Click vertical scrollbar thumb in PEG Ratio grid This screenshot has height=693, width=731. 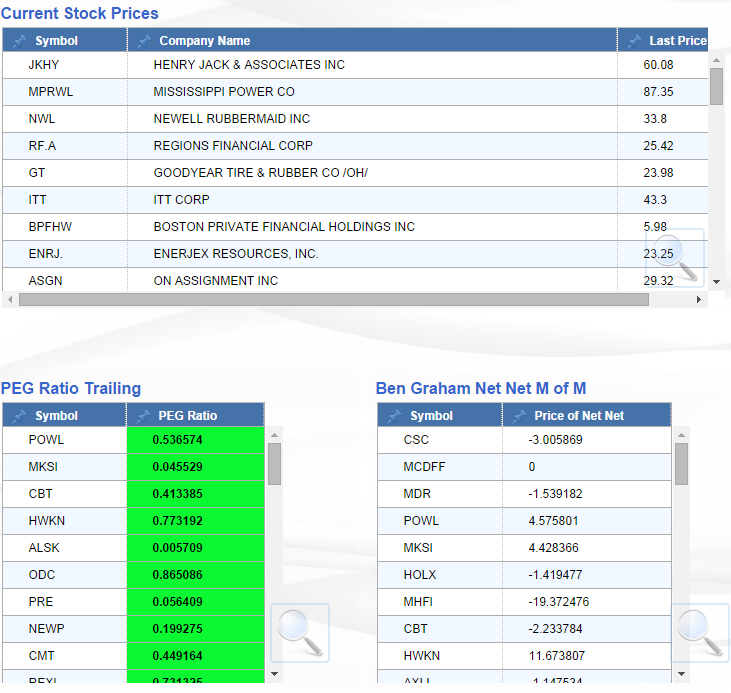point(275,464)
